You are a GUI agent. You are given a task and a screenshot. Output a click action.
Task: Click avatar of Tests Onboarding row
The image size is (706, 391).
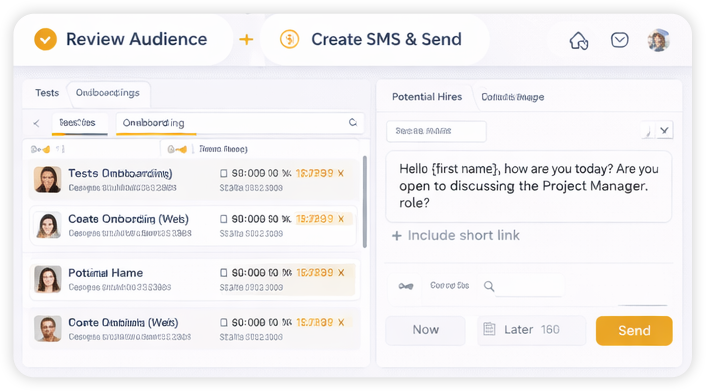point(47,179)
